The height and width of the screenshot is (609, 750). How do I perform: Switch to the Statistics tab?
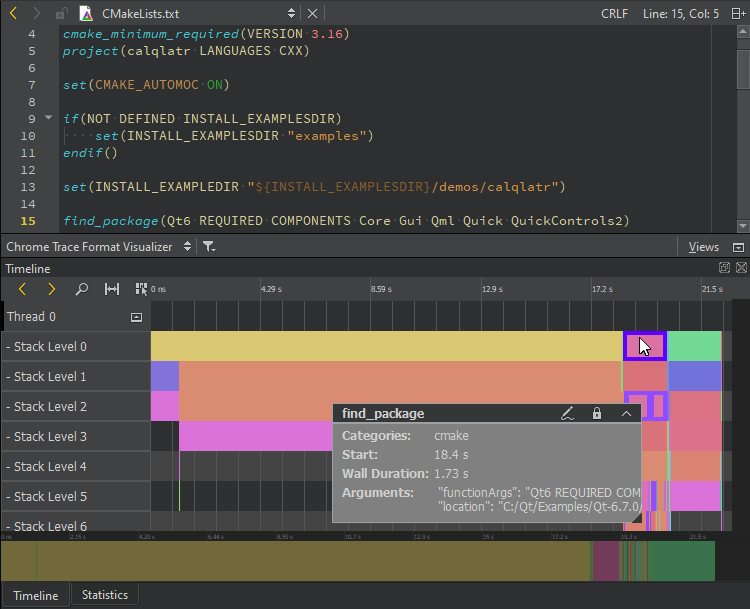click(105, 595)
